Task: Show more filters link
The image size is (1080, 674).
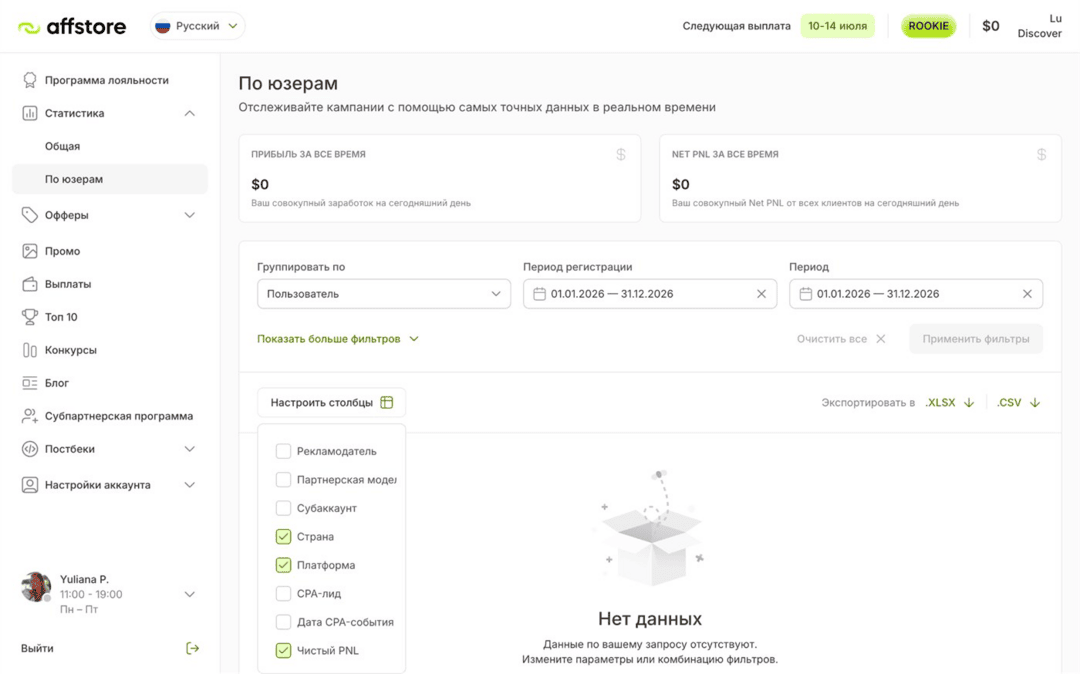Action: (338, 339)
